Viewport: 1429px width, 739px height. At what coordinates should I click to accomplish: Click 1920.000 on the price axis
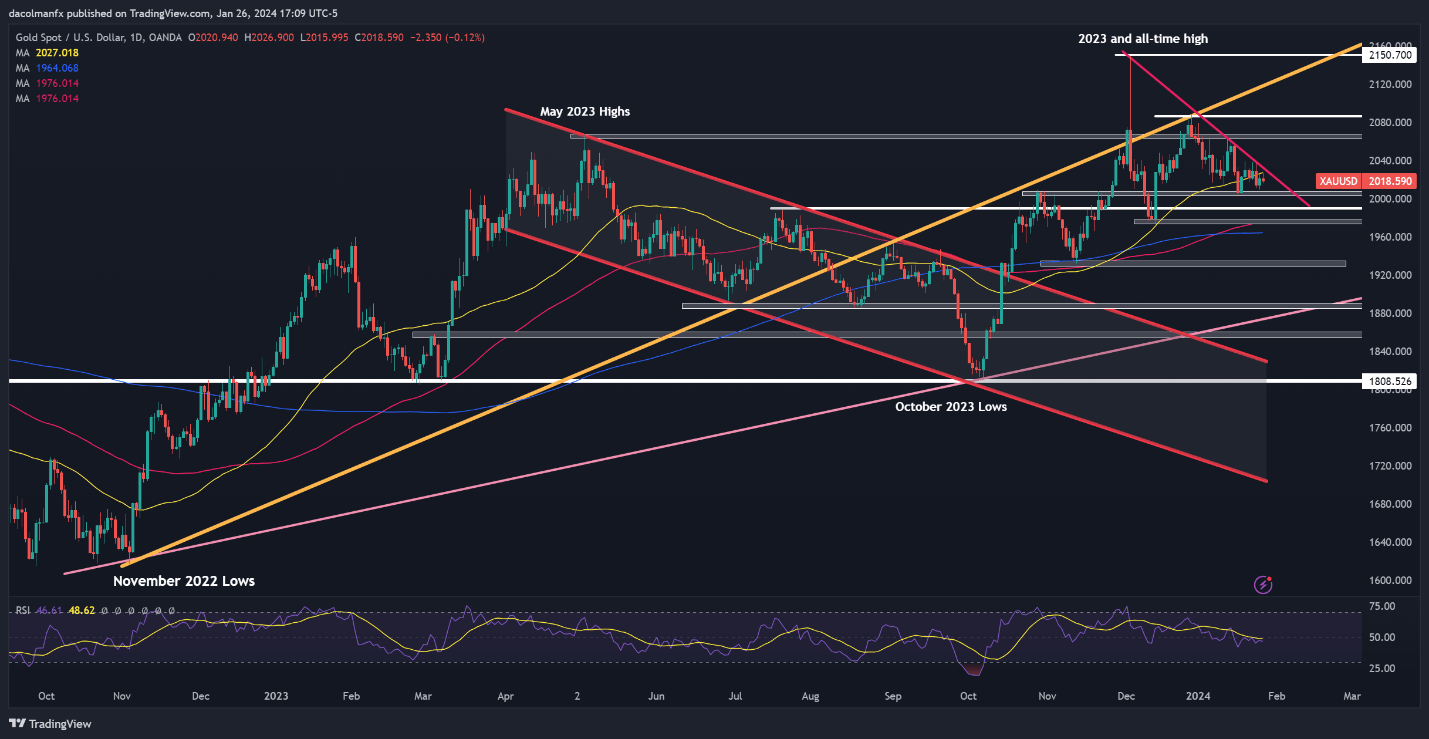[x=1391, y=275]
